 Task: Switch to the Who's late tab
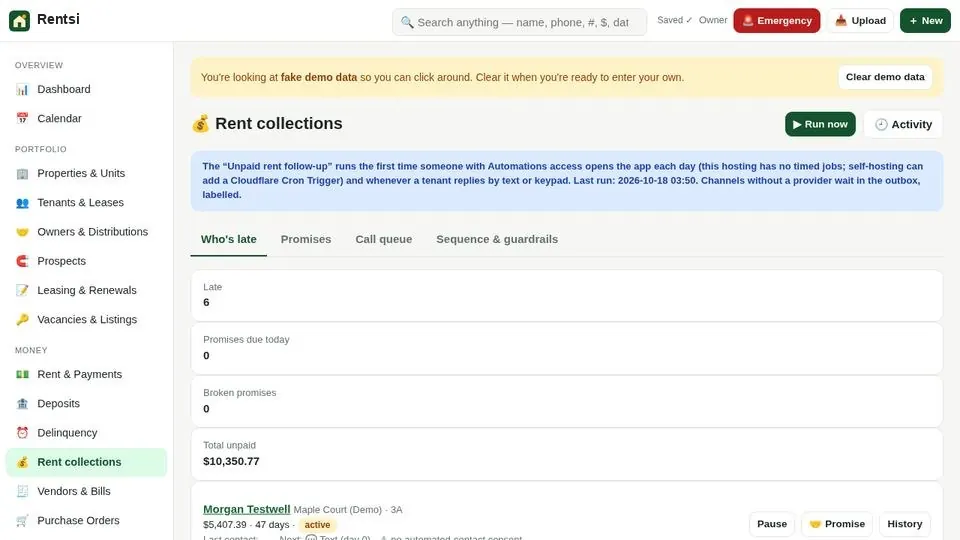pos(228,239)
